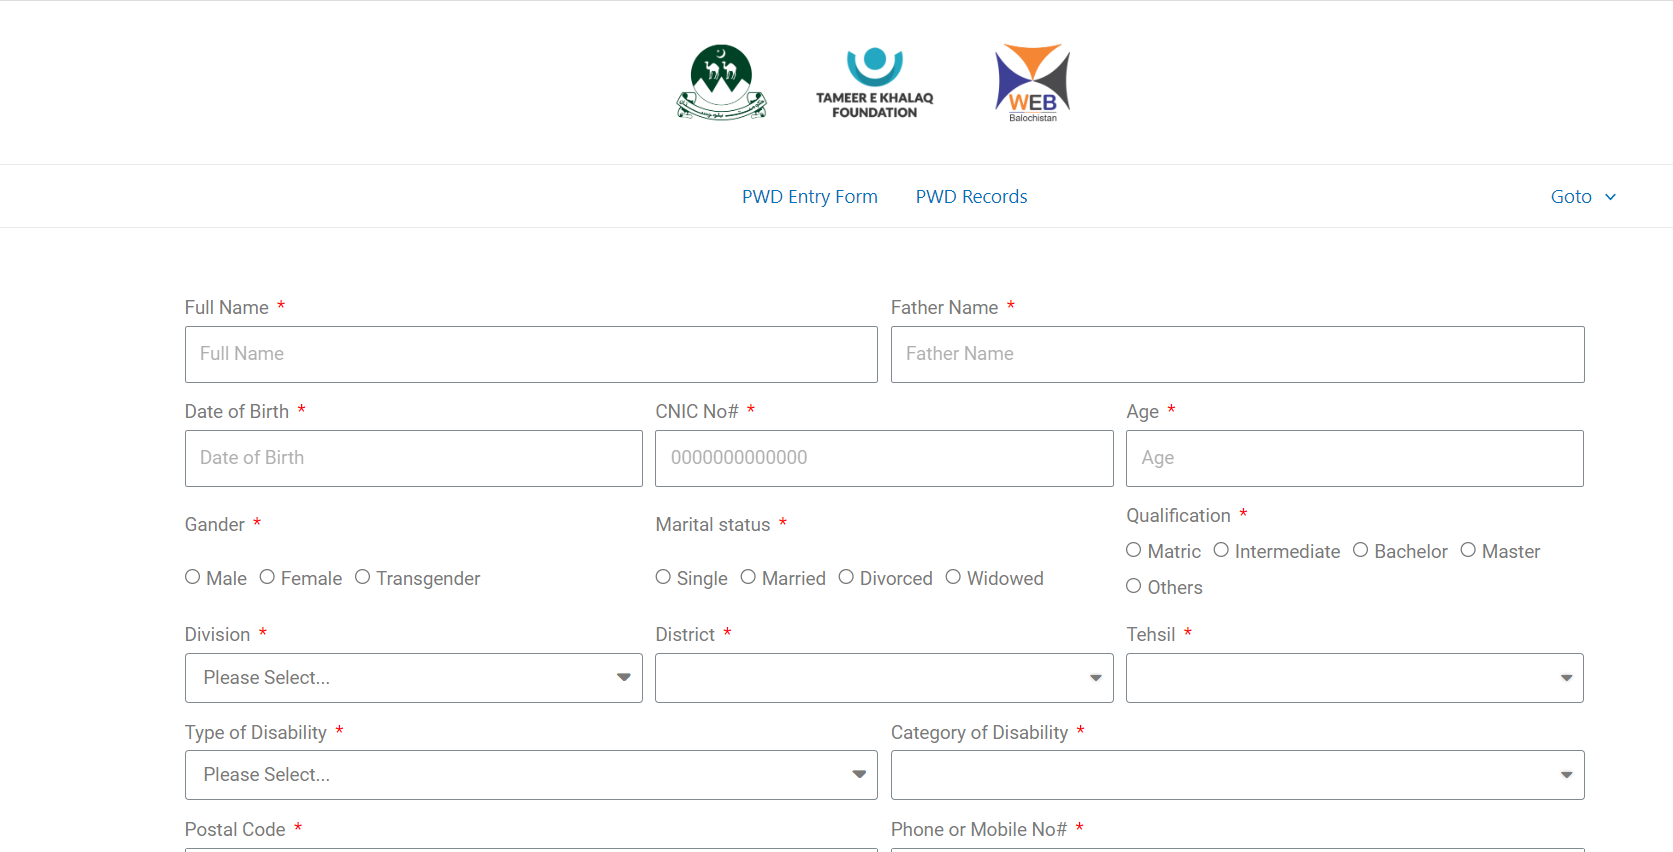
Task: Click the Date of Birth field
Action: pos(413,458)
